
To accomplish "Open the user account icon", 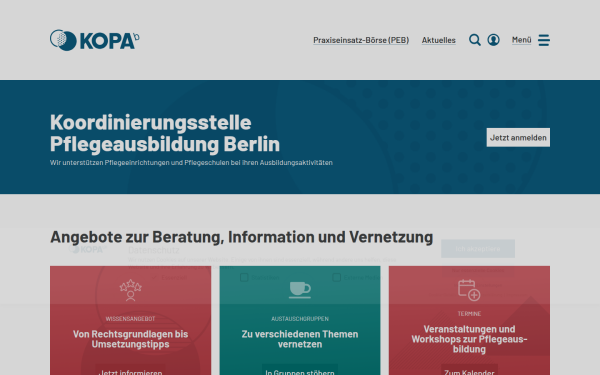I will point(493,40).
